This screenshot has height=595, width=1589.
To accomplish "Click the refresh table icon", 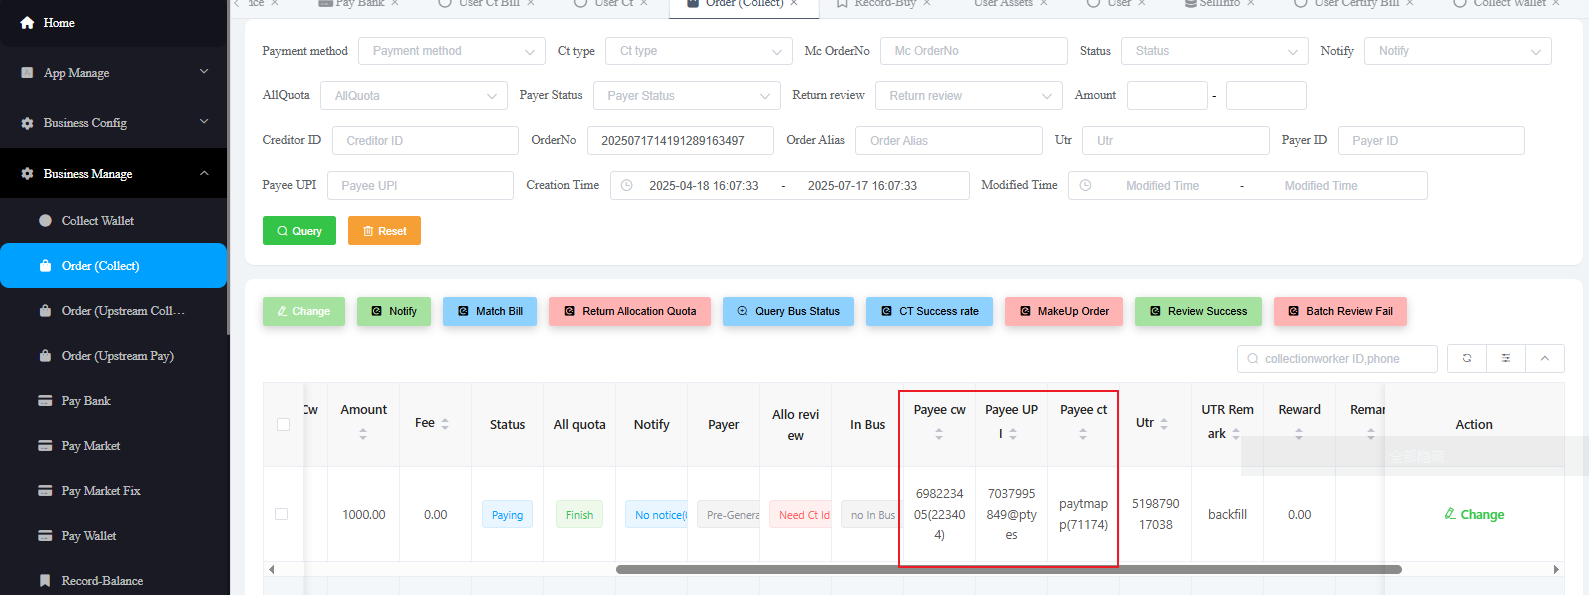I will (x=1467, y=358).
